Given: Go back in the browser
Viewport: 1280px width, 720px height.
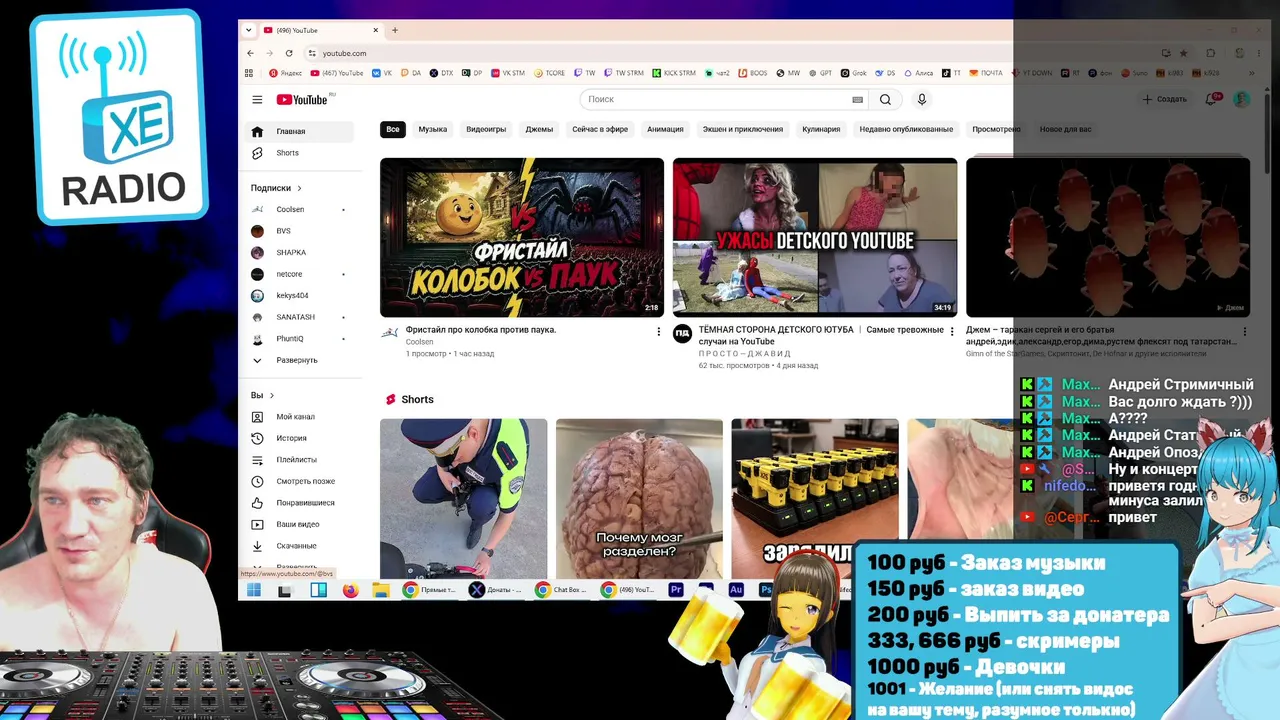Looking at the screenshot, I should [250, 53].
